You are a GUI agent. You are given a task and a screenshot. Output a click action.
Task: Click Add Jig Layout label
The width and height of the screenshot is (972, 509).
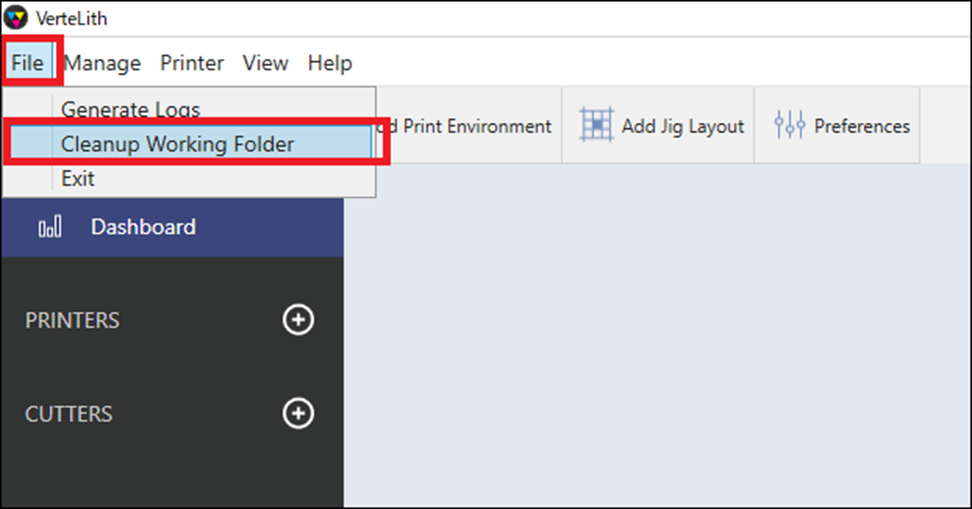(683, 126)
